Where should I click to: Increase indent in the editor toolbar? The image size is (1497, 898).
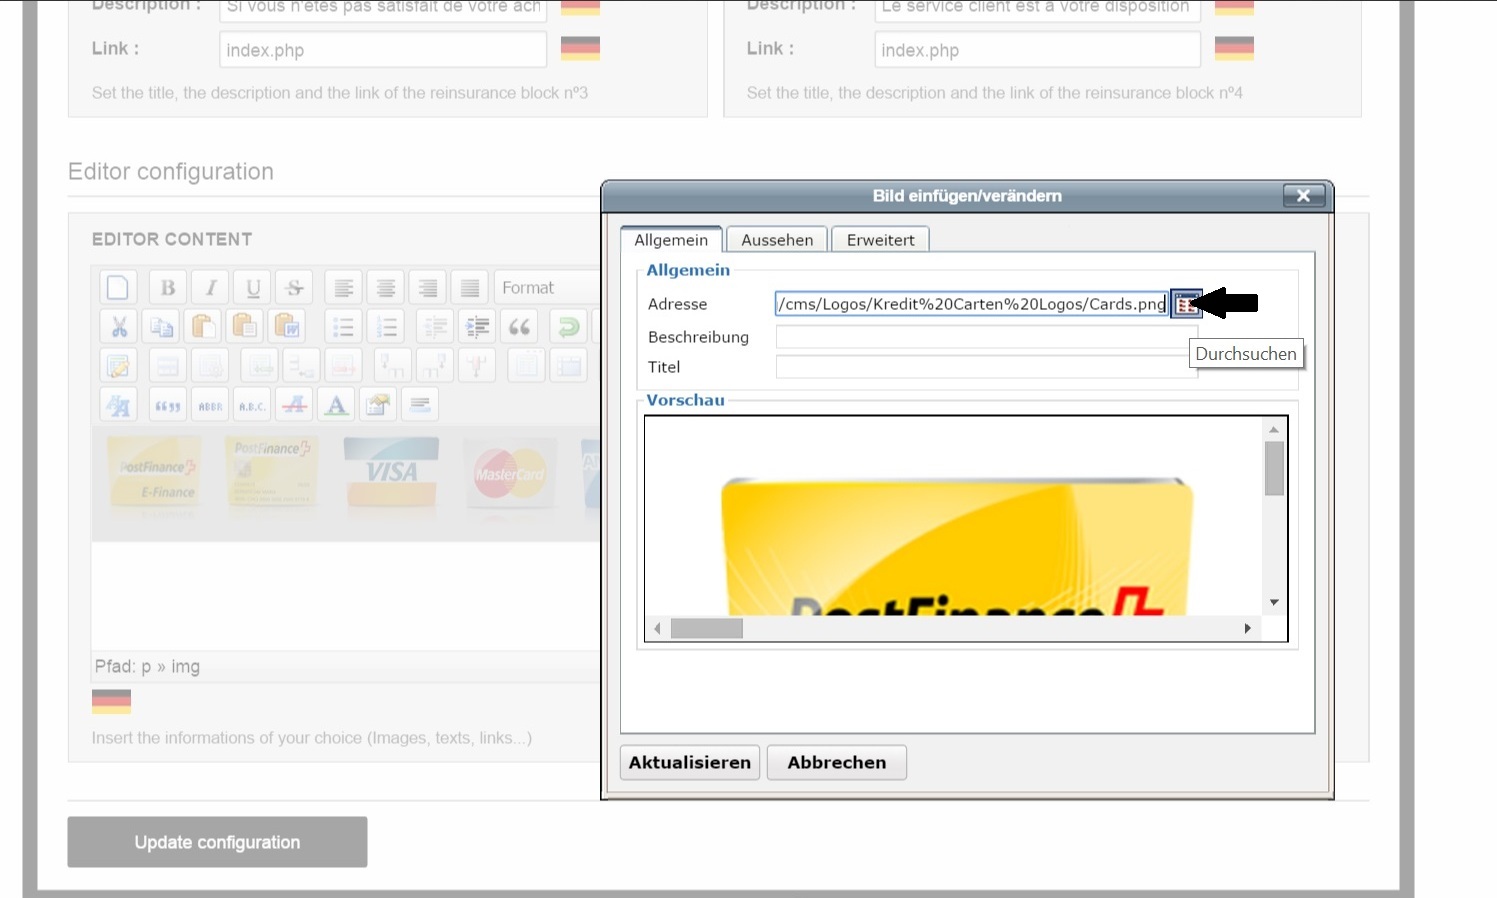tap(478, 327)
